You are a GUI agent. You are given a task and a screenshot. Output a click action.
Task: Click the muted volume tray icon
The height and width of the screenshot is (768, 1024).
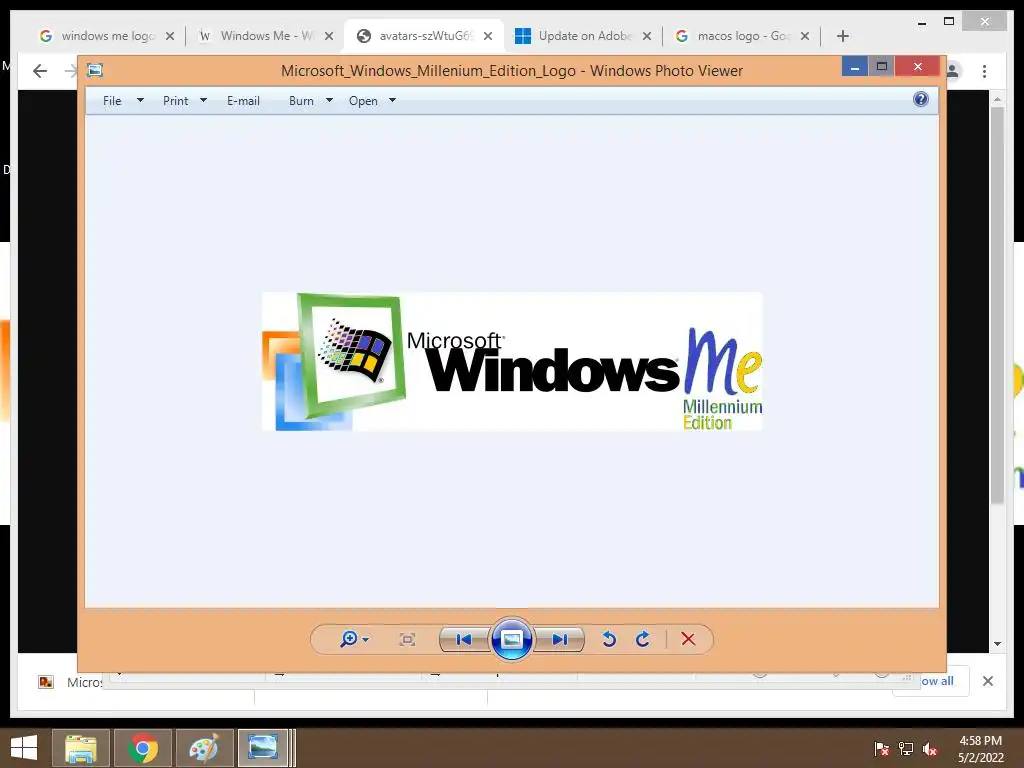click(930, 748)
